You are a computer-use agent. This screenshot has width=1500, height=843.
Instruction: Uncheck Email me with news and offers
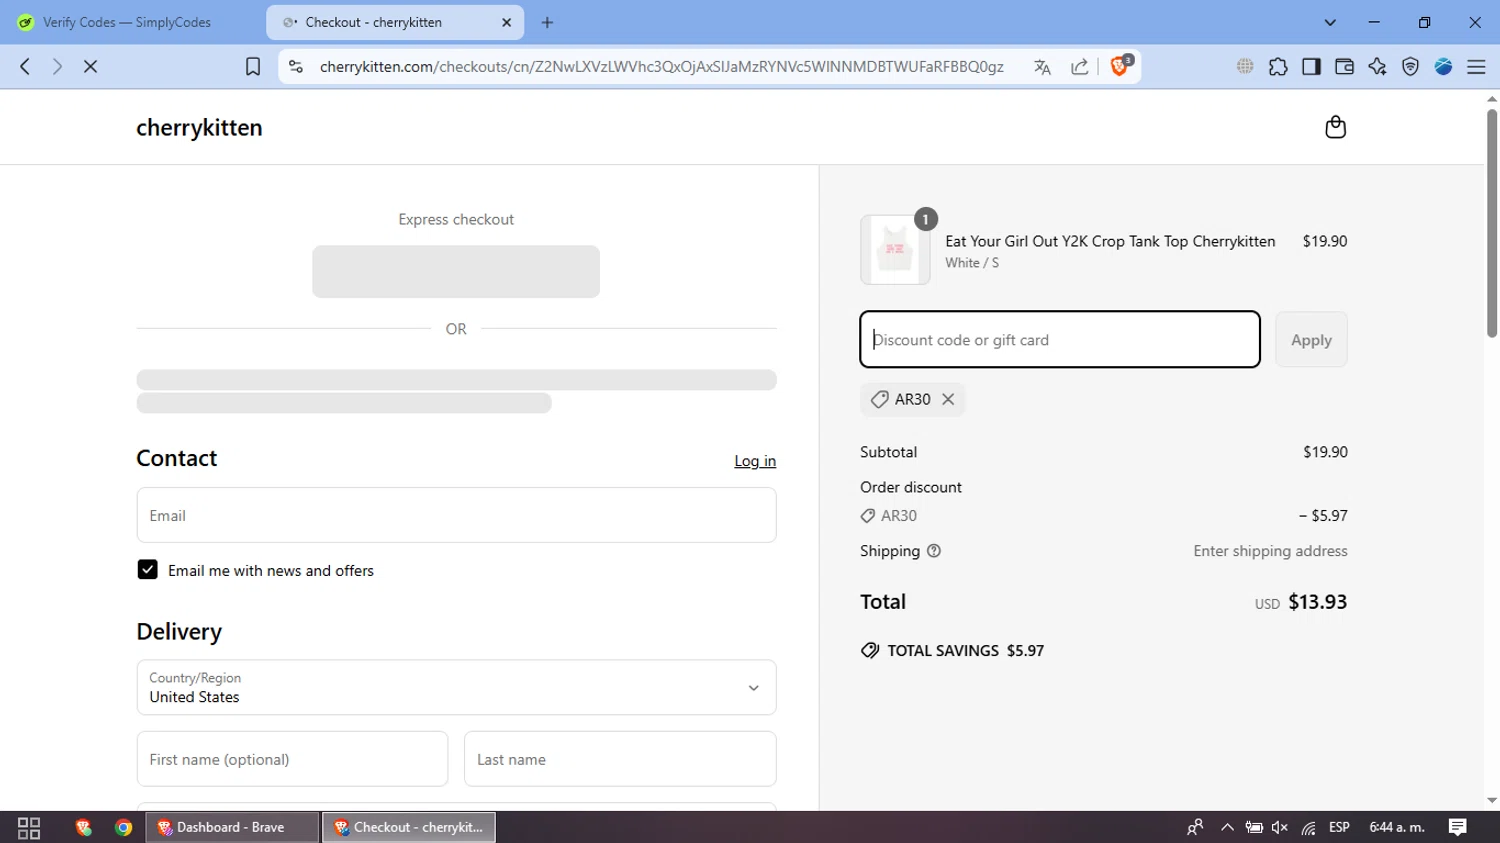147,570
